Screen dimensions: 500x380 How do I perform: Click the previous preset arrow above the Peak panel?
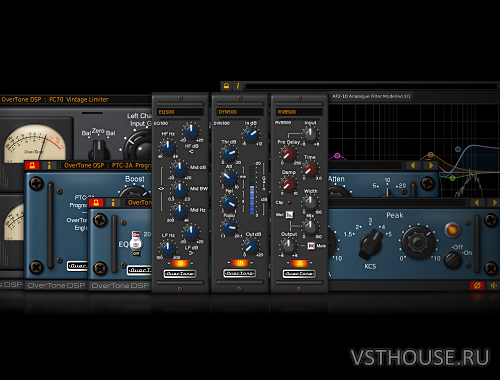477,203
